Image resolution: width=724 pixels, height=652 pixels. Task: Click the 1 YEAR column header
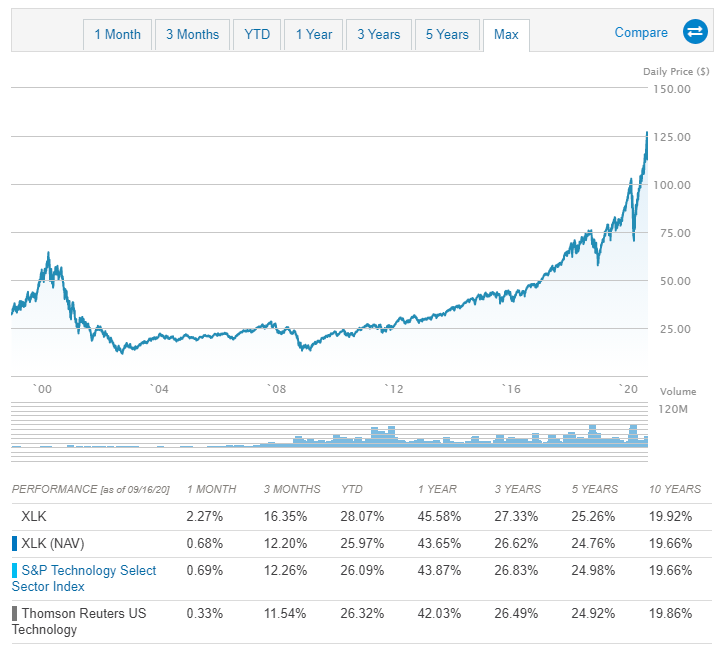pyautogui.click(x=437, y=489)
